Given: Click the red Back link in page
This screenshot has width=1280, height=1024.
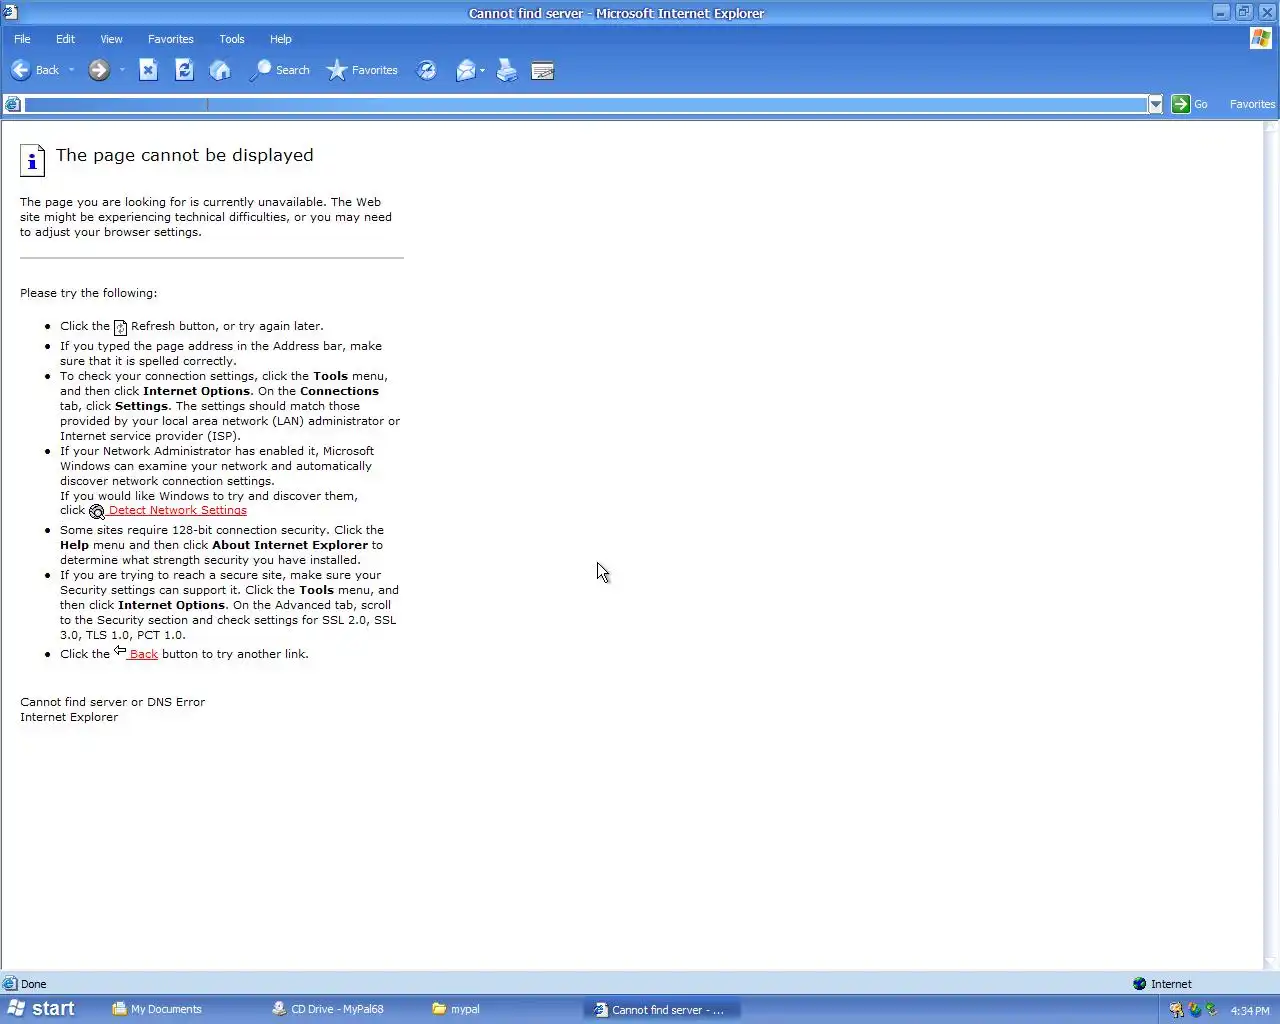Looking at the screenshot, I should (x=143, y=654).
